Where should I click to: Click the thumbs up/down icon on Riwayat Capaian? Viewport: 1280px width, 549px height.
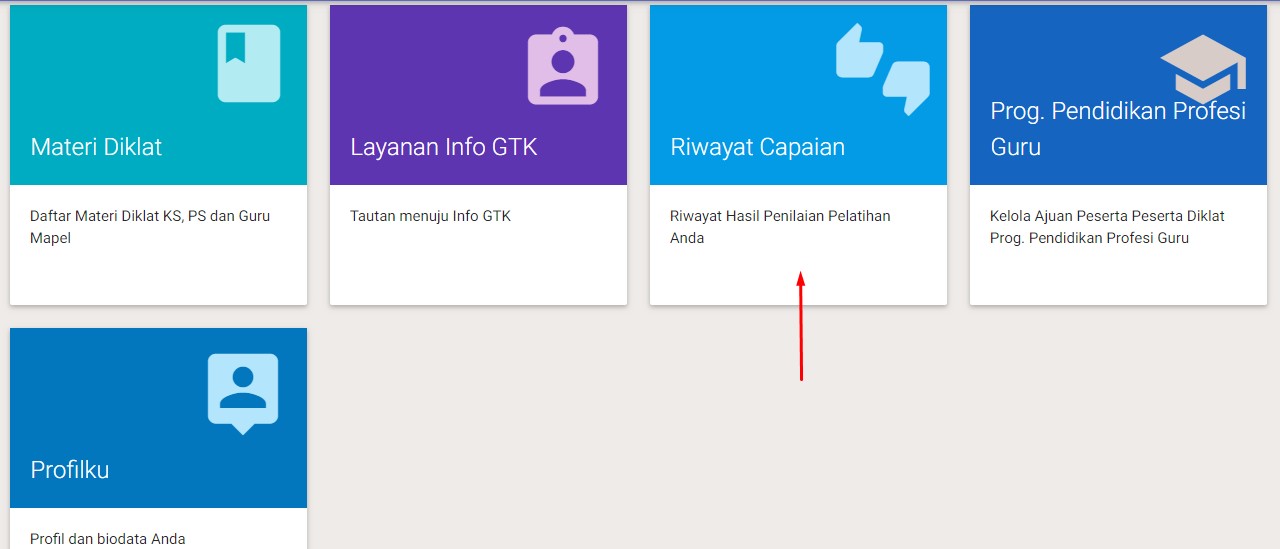[x=883, y=68]
